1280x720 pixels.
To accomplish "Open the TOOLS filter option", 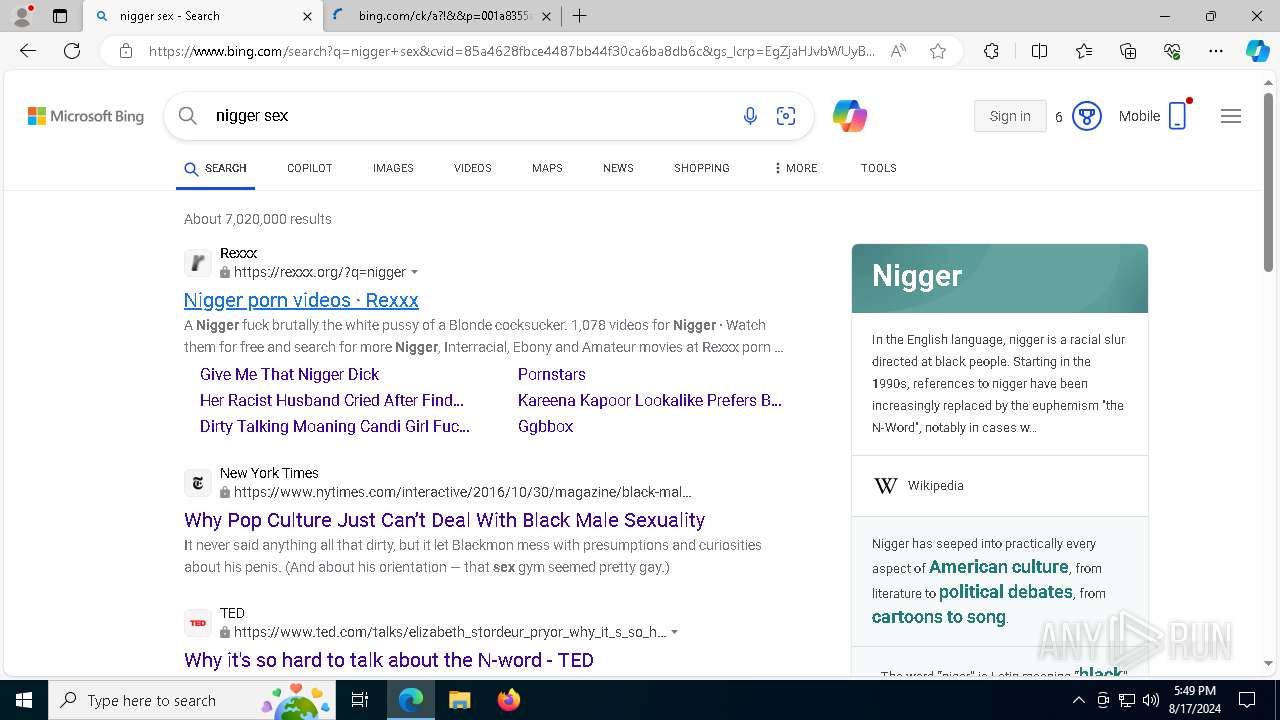I will 879,168.
